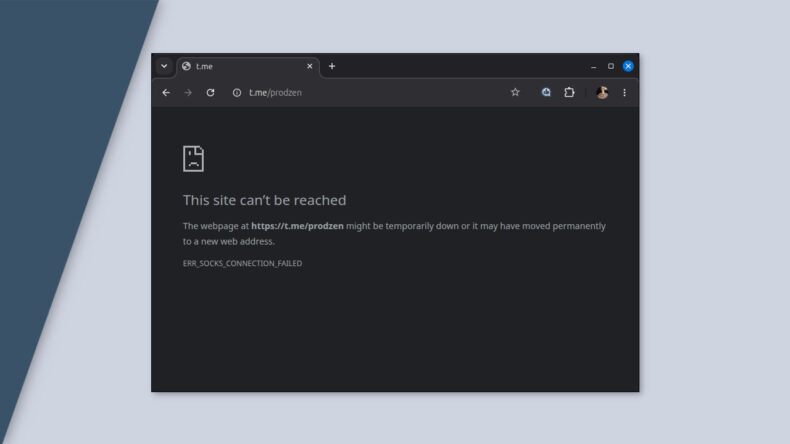Open the blue extension icon in toolbar
Viewport: 790px width, 444px height.
(546, 92)
